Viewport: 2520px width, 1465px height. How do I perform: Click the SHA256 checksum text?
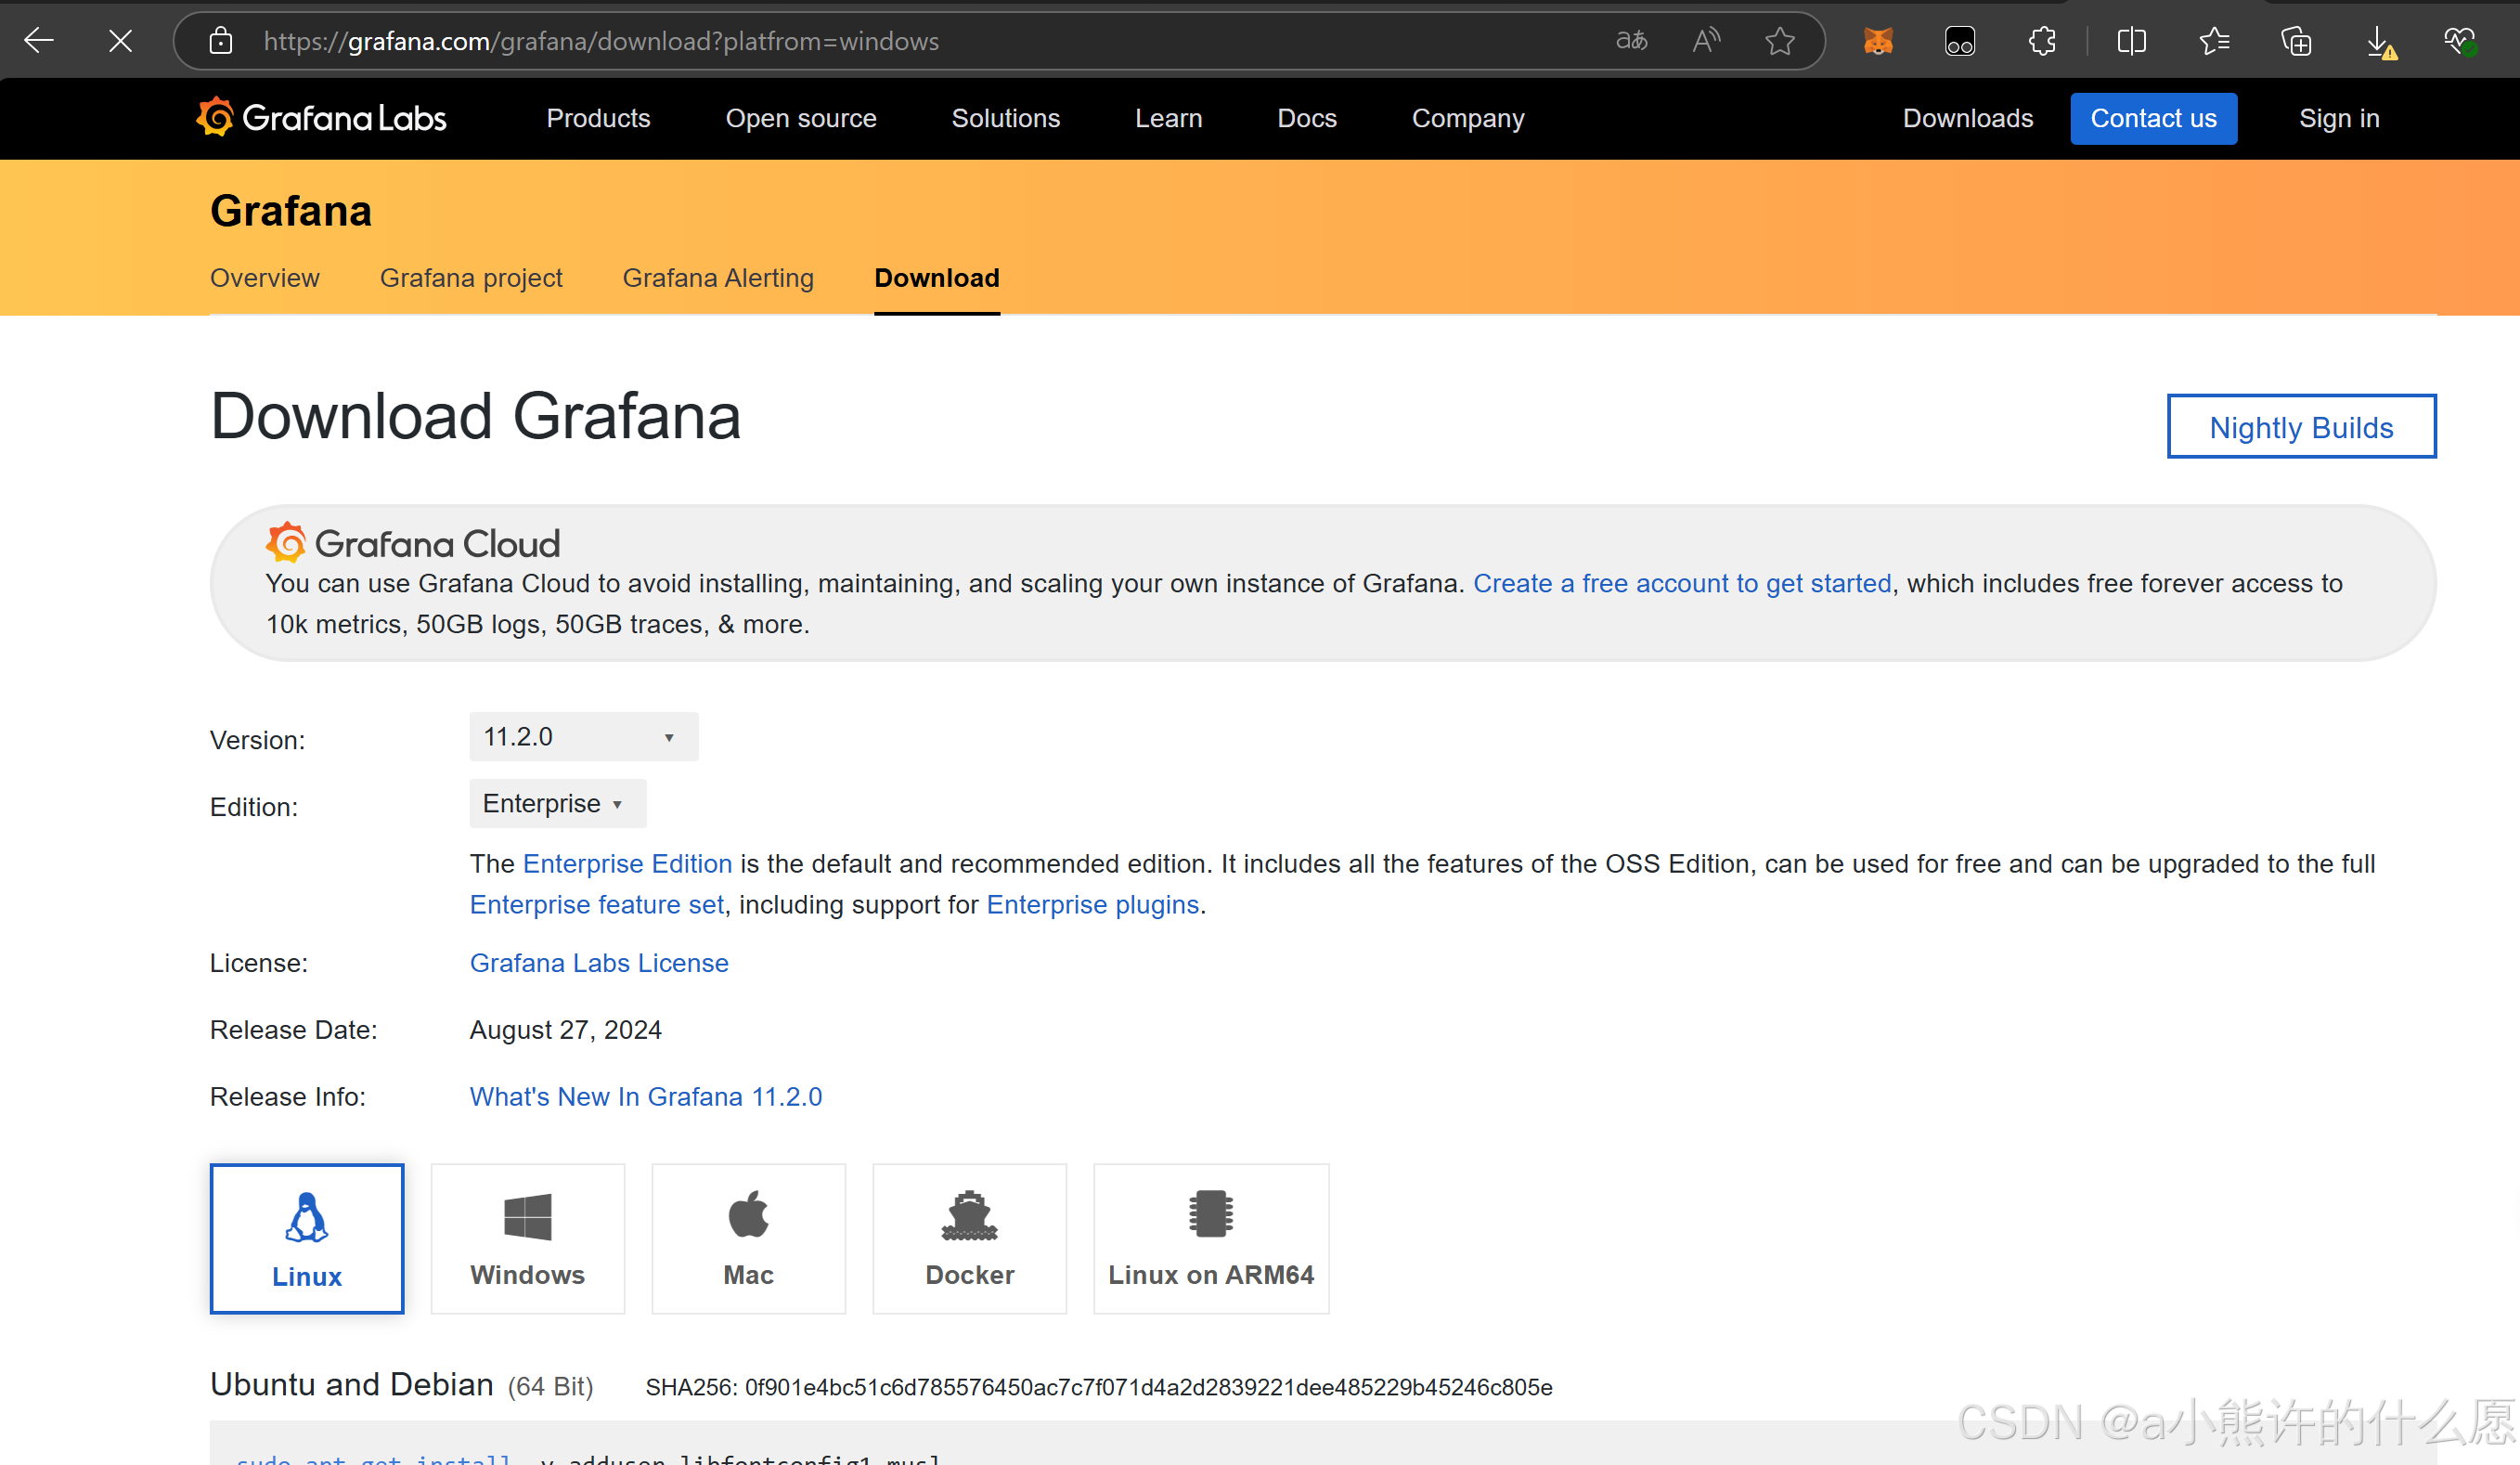(x=1098, y=1387)
